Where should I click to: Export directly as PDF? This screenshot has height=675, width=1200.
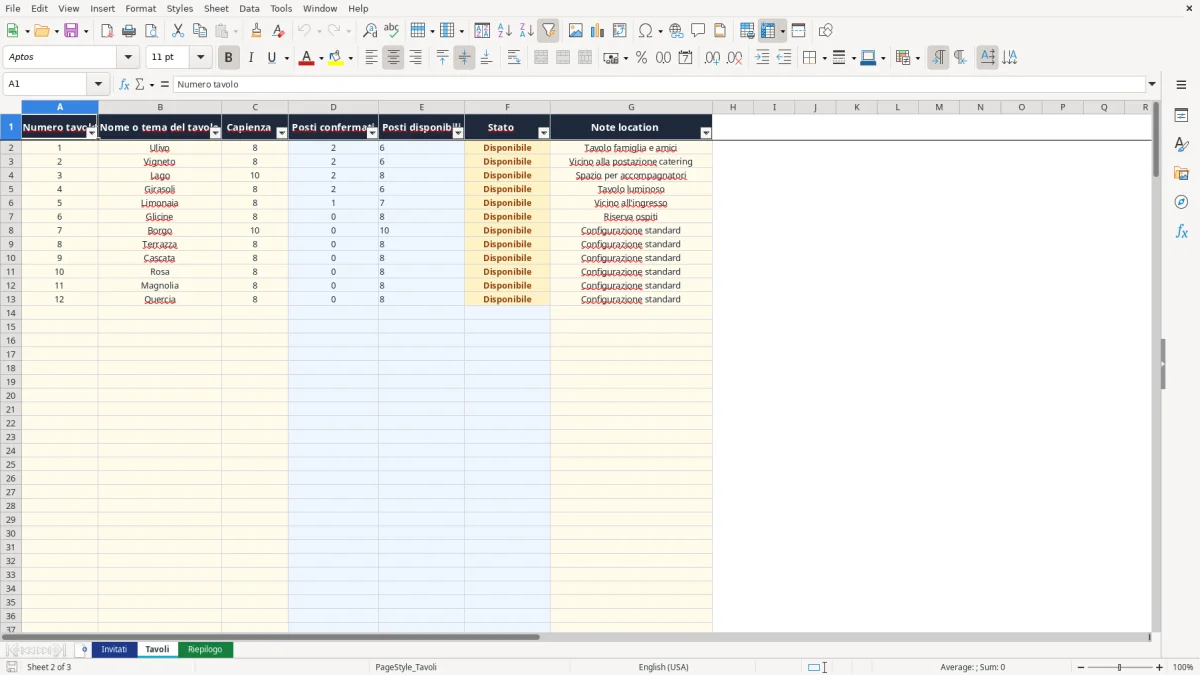click(107, 31)
